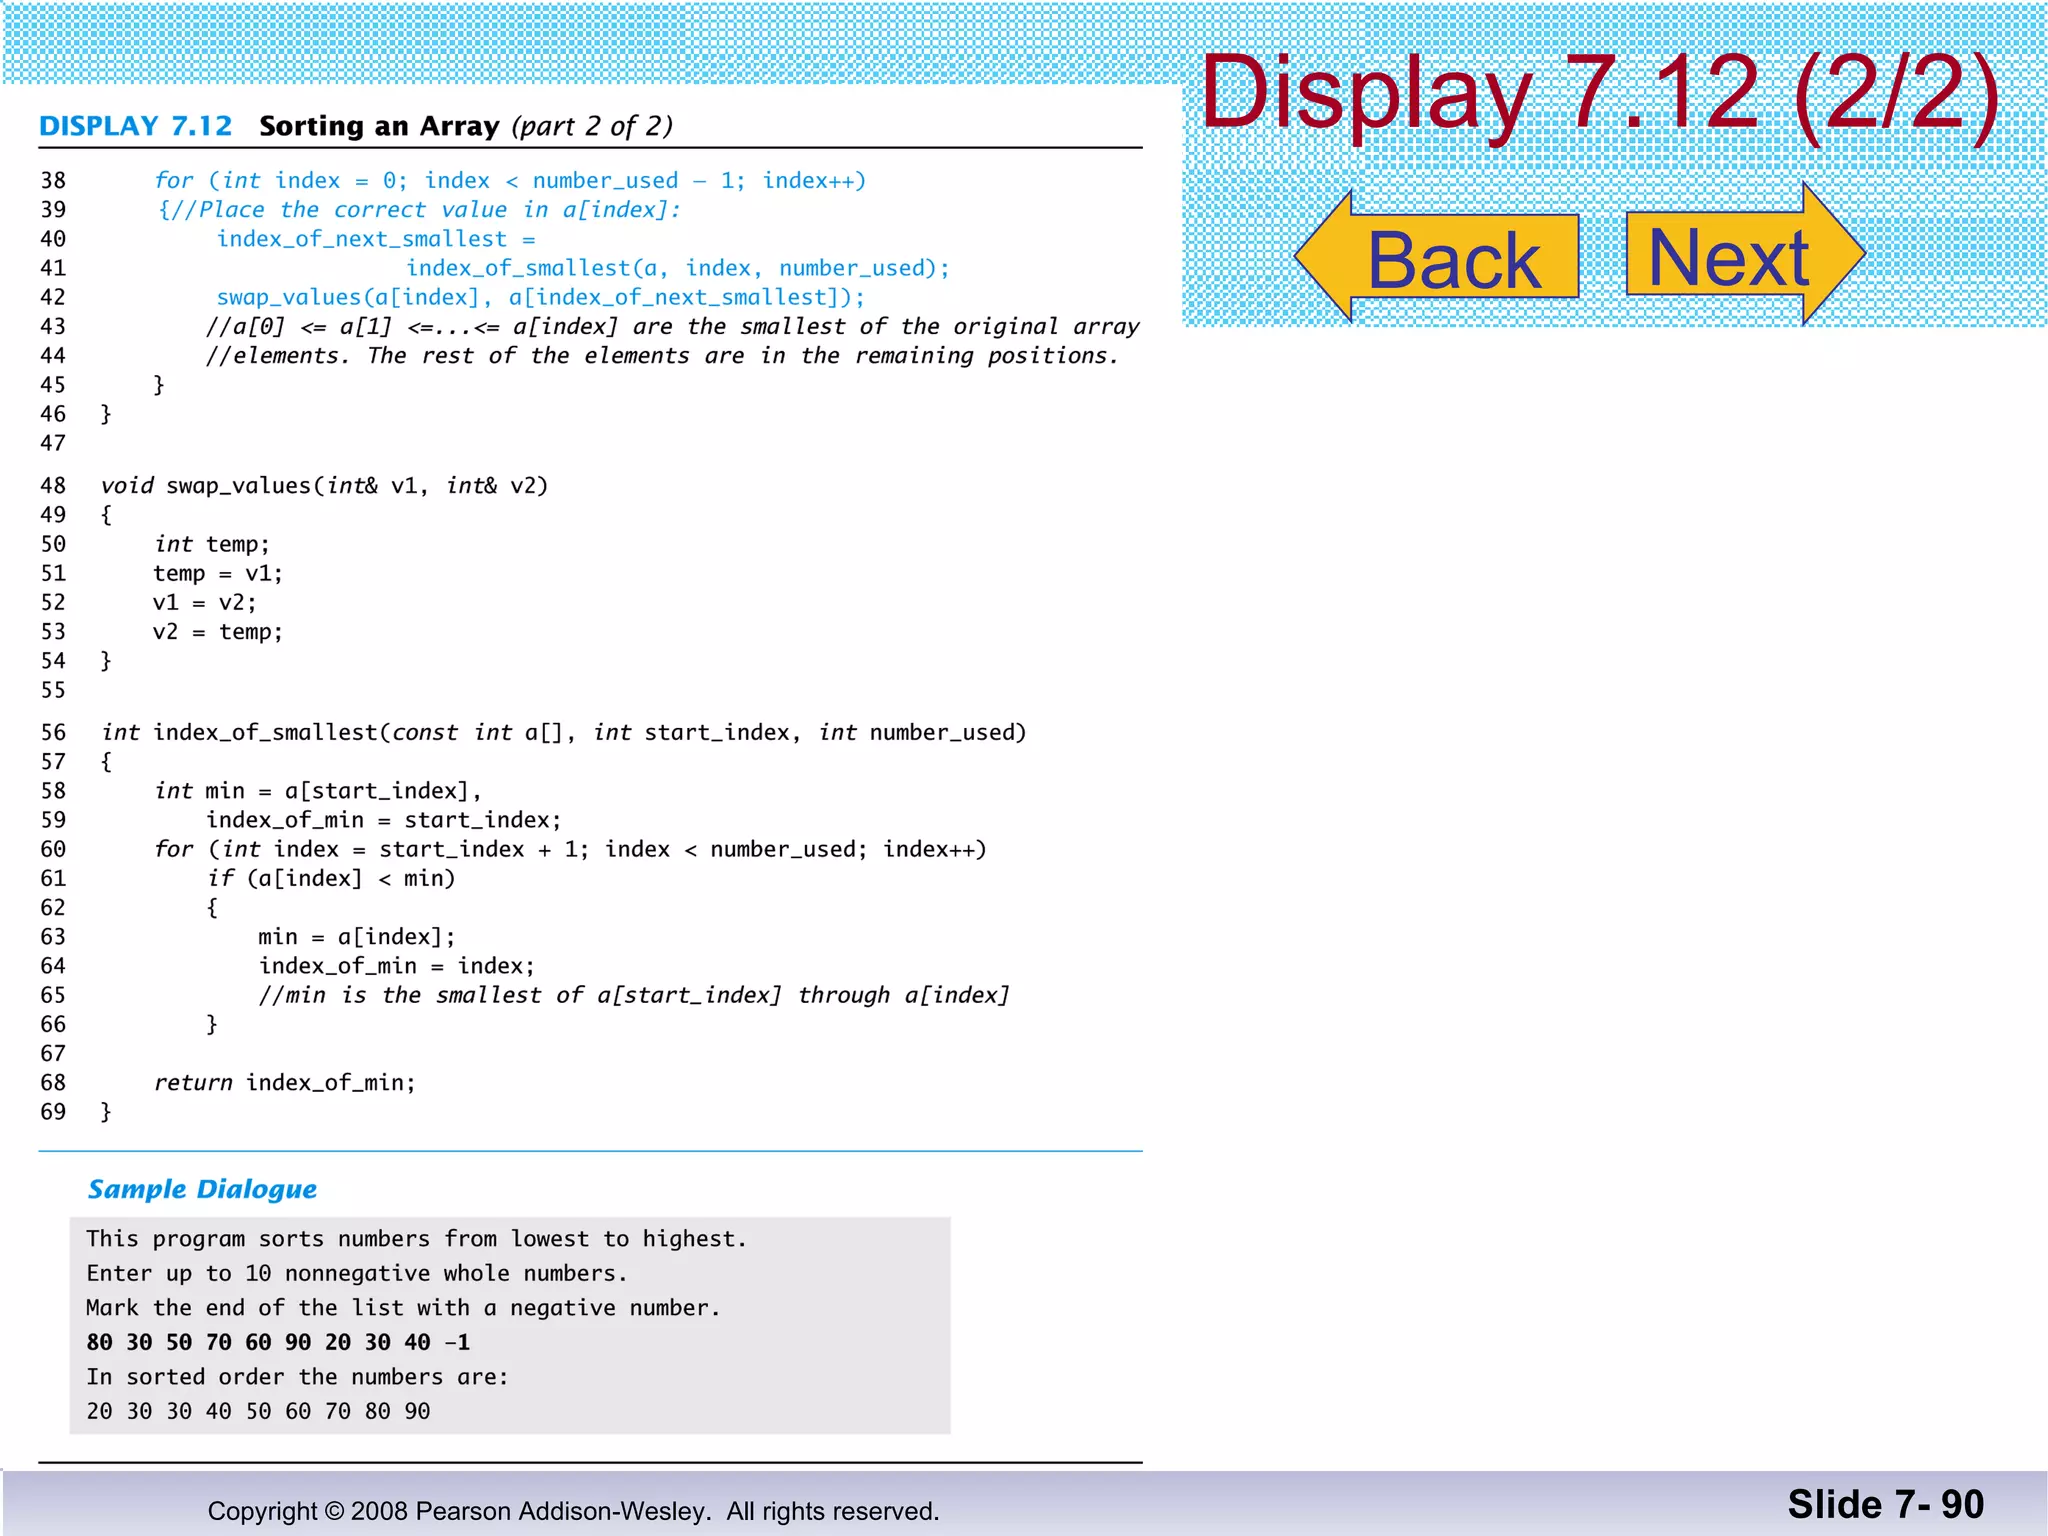Image resolution: width=2048 pixels, height=1536 pixels.
Task: Click the 'Sample Dialogue' heading
Action: coord(202,1189)
